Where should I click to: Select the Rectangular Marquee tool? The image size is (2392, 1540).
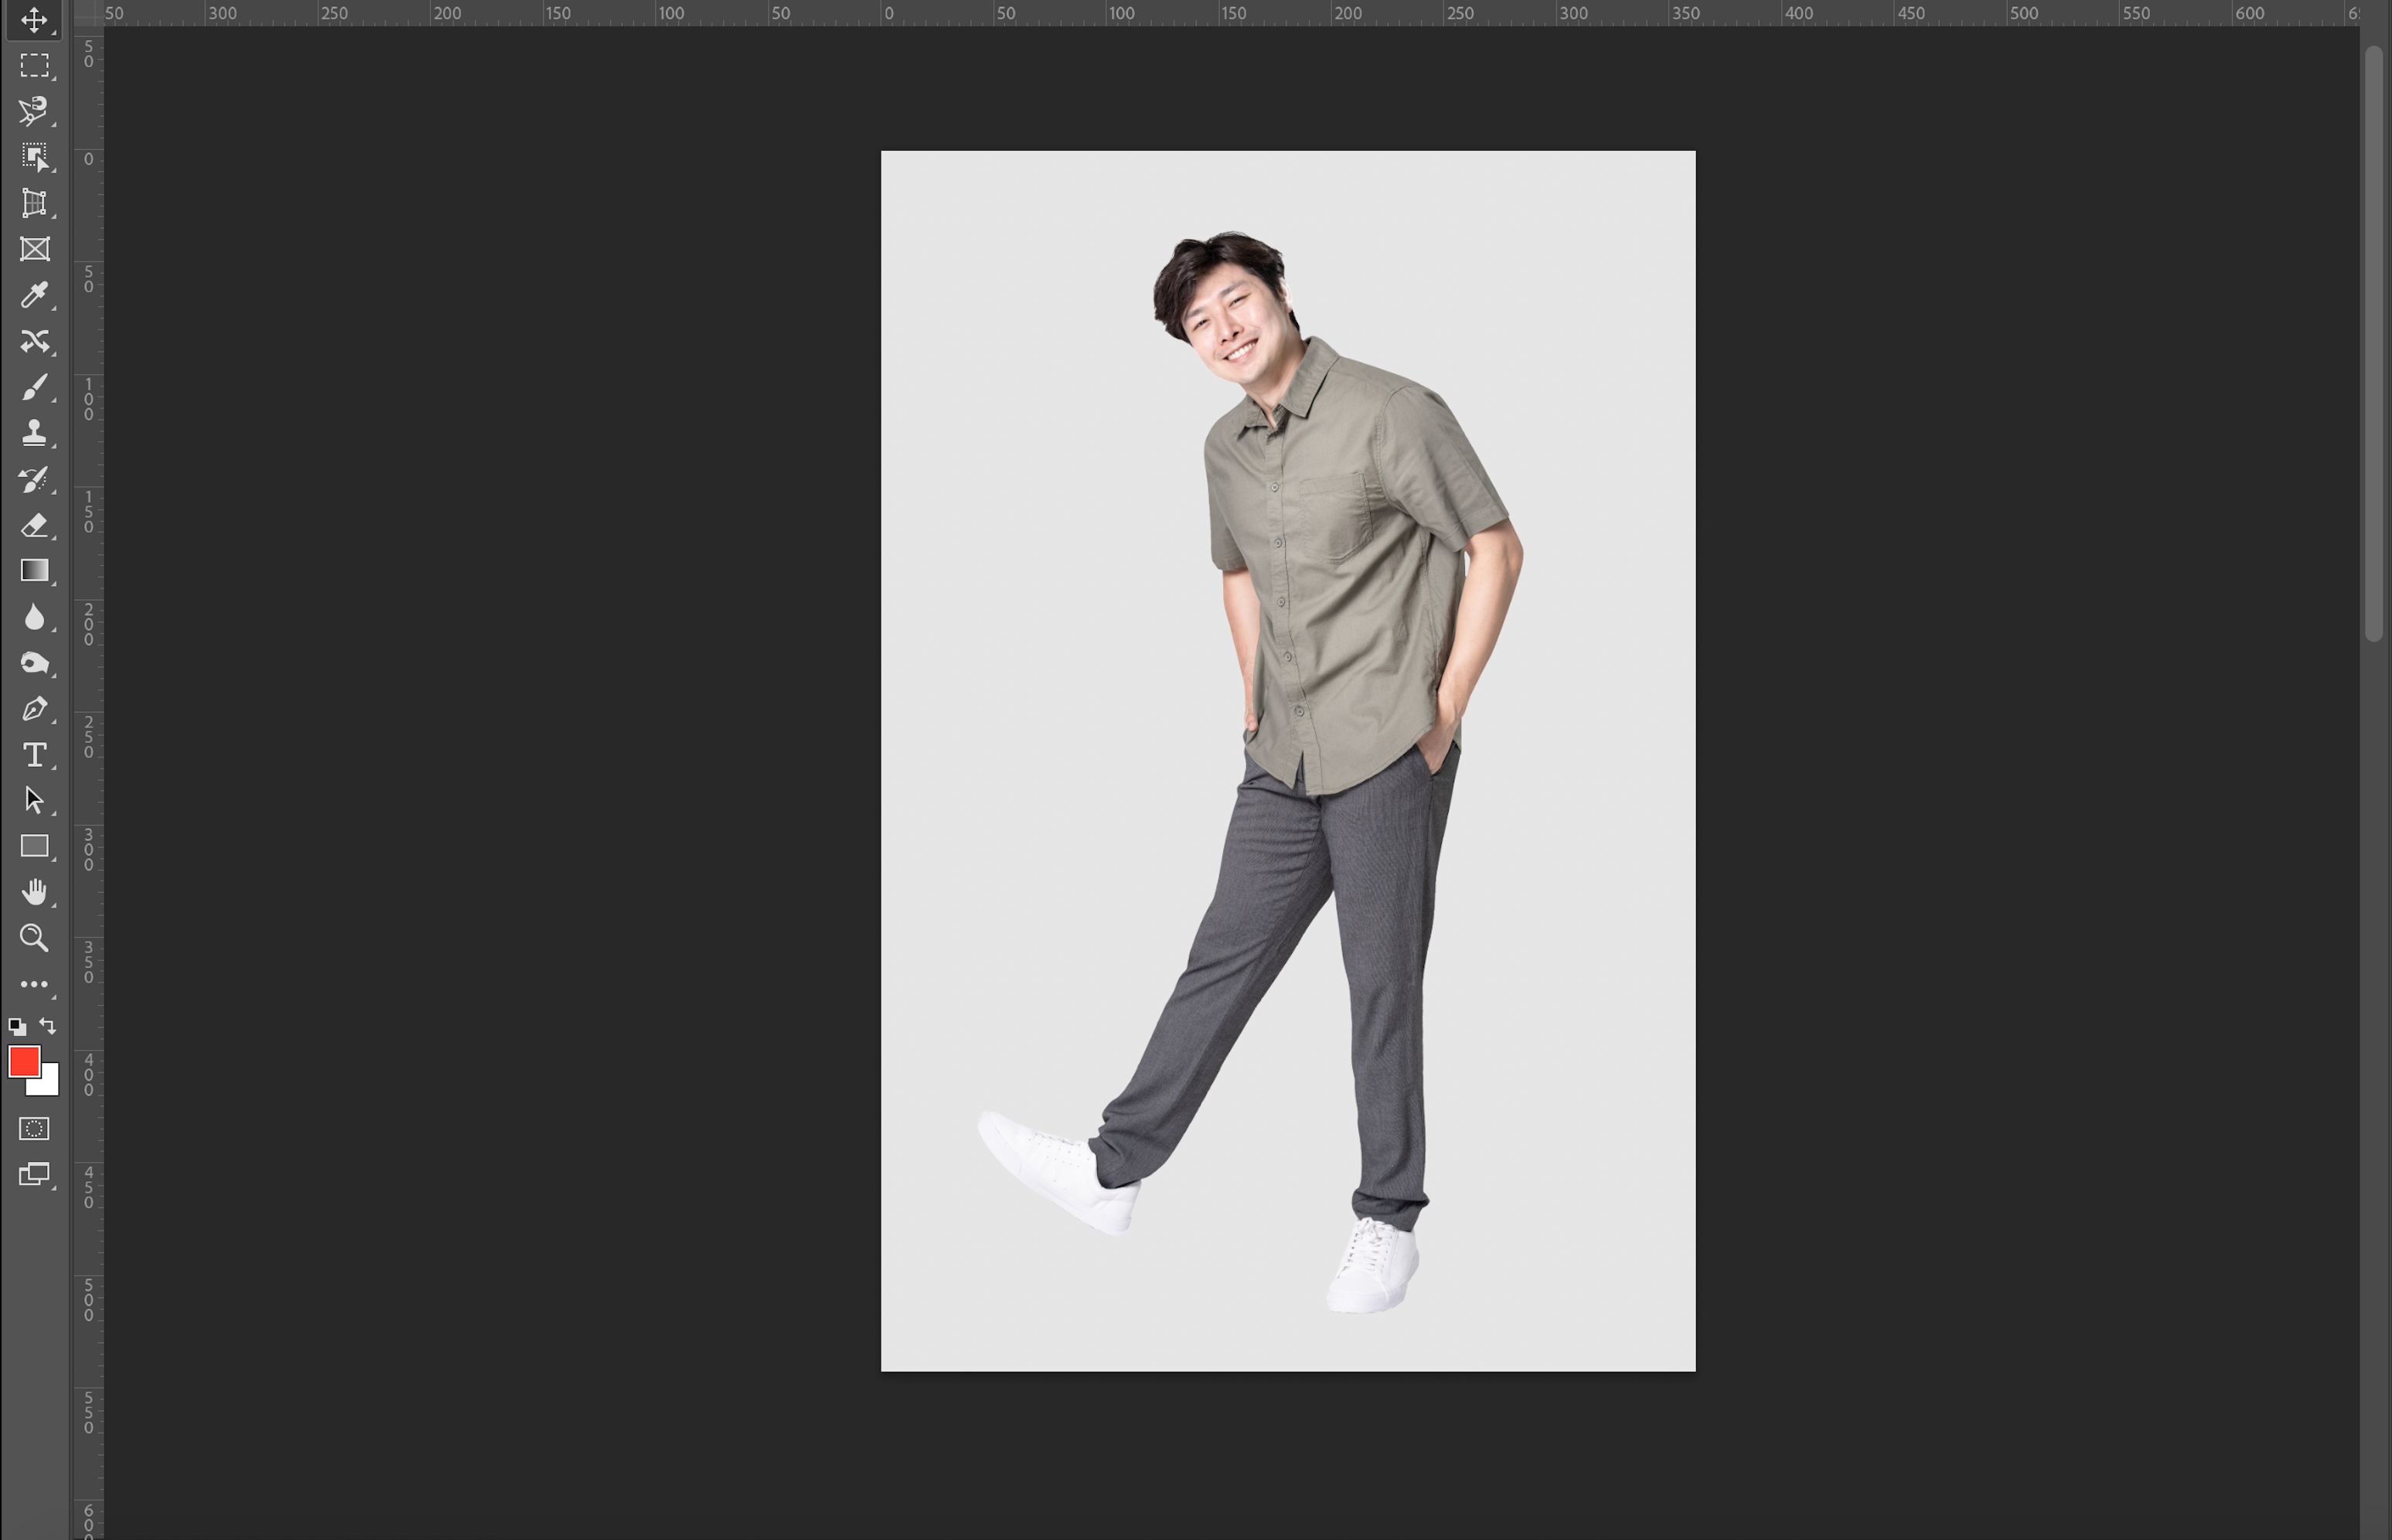[x=34, y=65]
